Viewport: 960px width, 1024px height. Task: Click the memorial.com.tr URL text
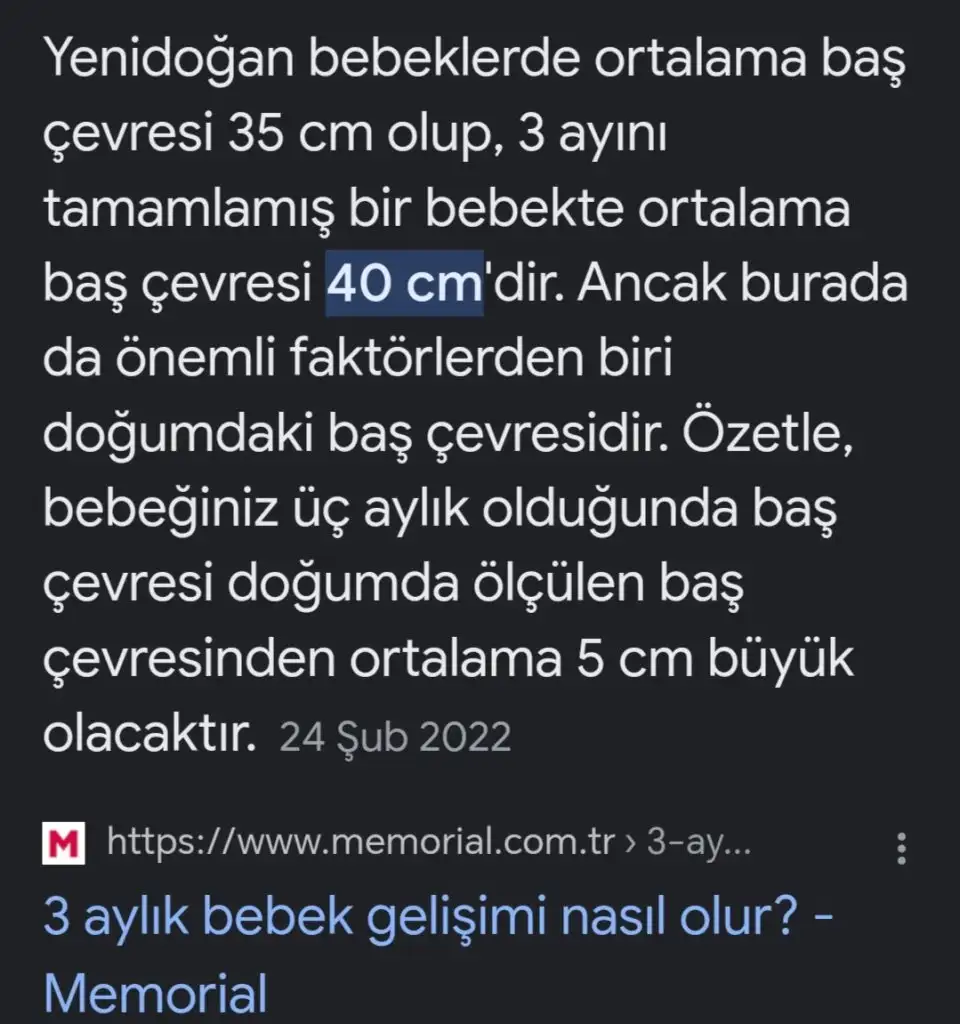[360, 843]
